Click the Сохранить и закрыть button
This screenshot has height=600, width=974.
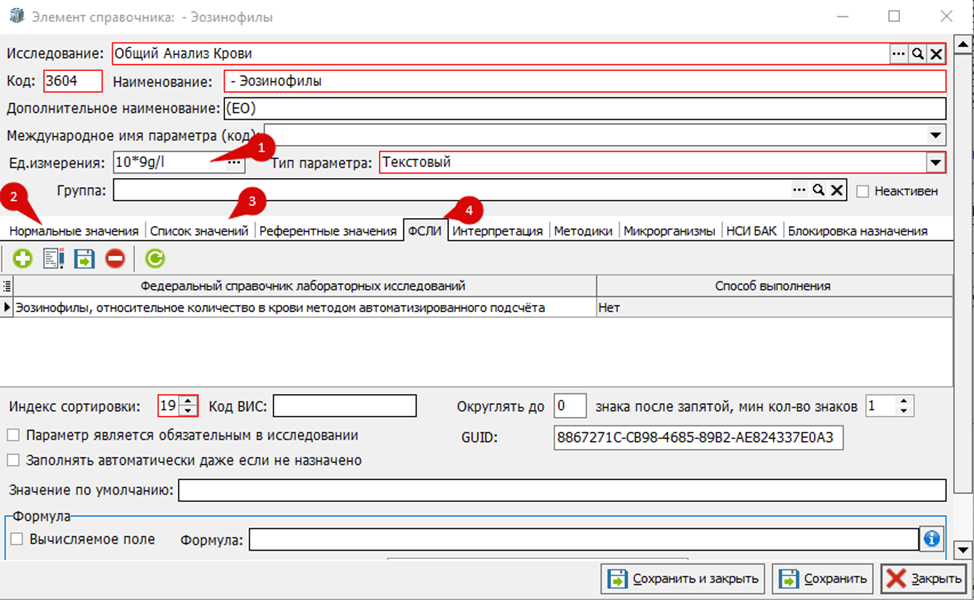684,579
